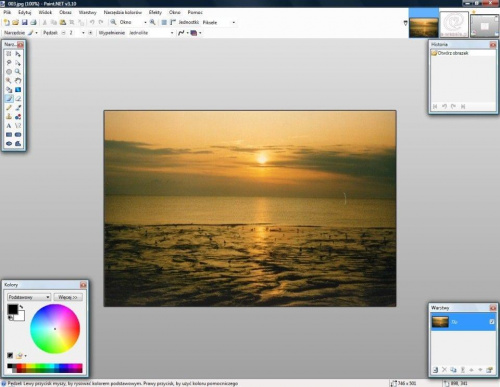500x387 pixels.
Task: Select the Pan hand tool
Action: 18,81
